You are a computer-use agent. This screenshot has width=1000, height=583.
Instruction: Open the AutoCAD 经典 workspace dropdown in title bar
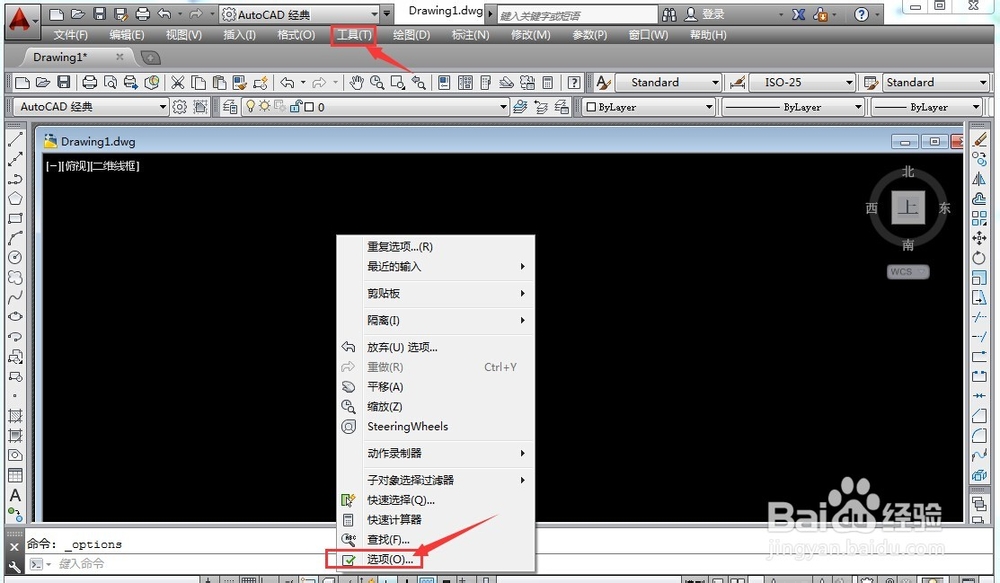click(x=375, y=14)
